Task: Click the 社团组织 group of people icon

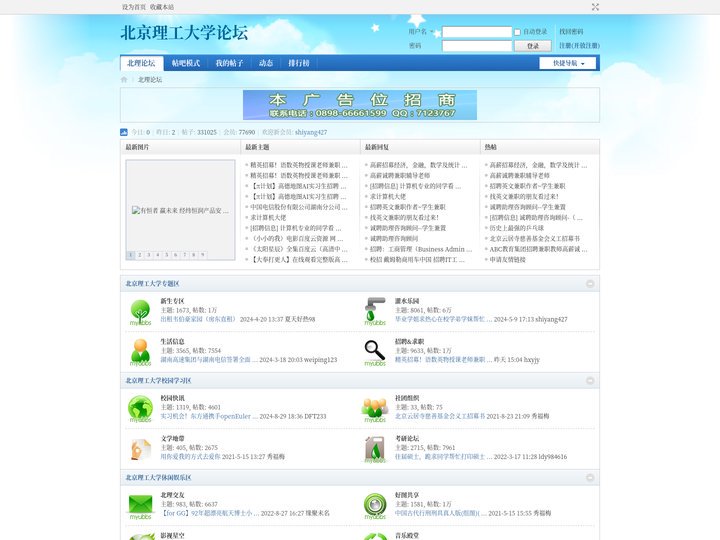Action: tap(375, 409)
